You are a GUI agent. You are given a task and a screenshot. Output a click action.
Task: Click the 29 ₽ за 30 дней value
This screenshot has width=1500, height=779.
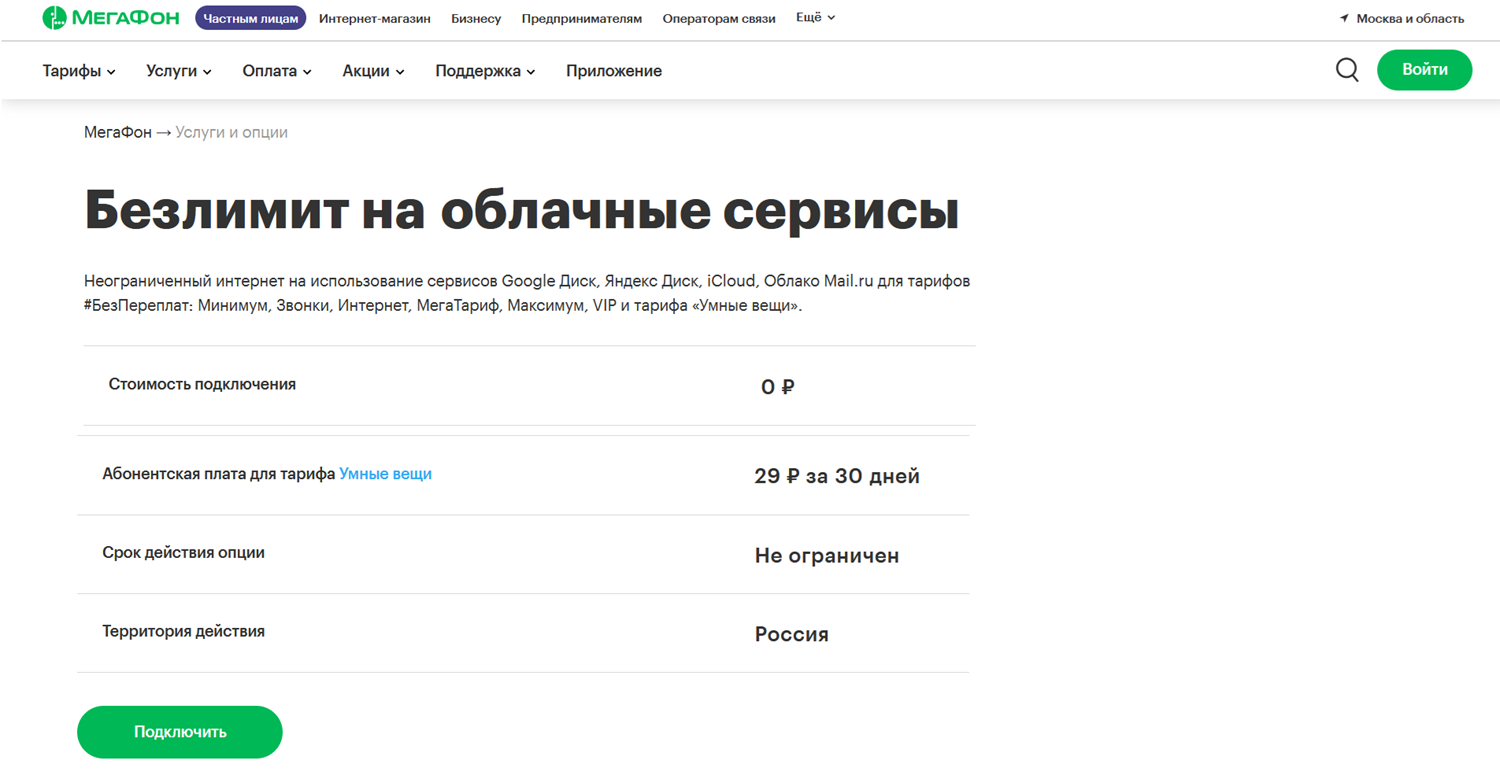coord(837,476)
